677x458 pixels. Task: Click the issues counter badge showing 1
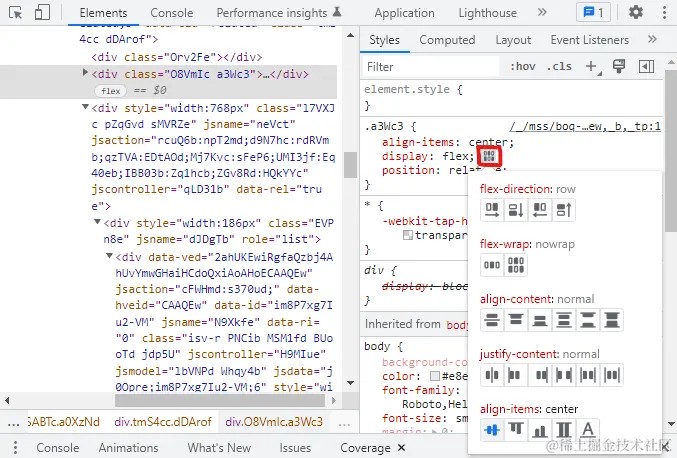594,12
